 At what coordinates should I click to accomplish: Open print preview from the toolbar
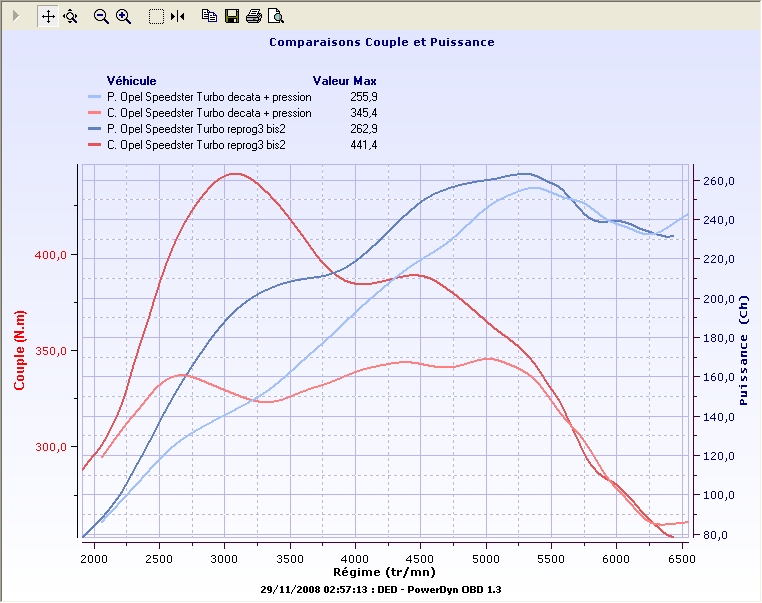pos(276,16)
